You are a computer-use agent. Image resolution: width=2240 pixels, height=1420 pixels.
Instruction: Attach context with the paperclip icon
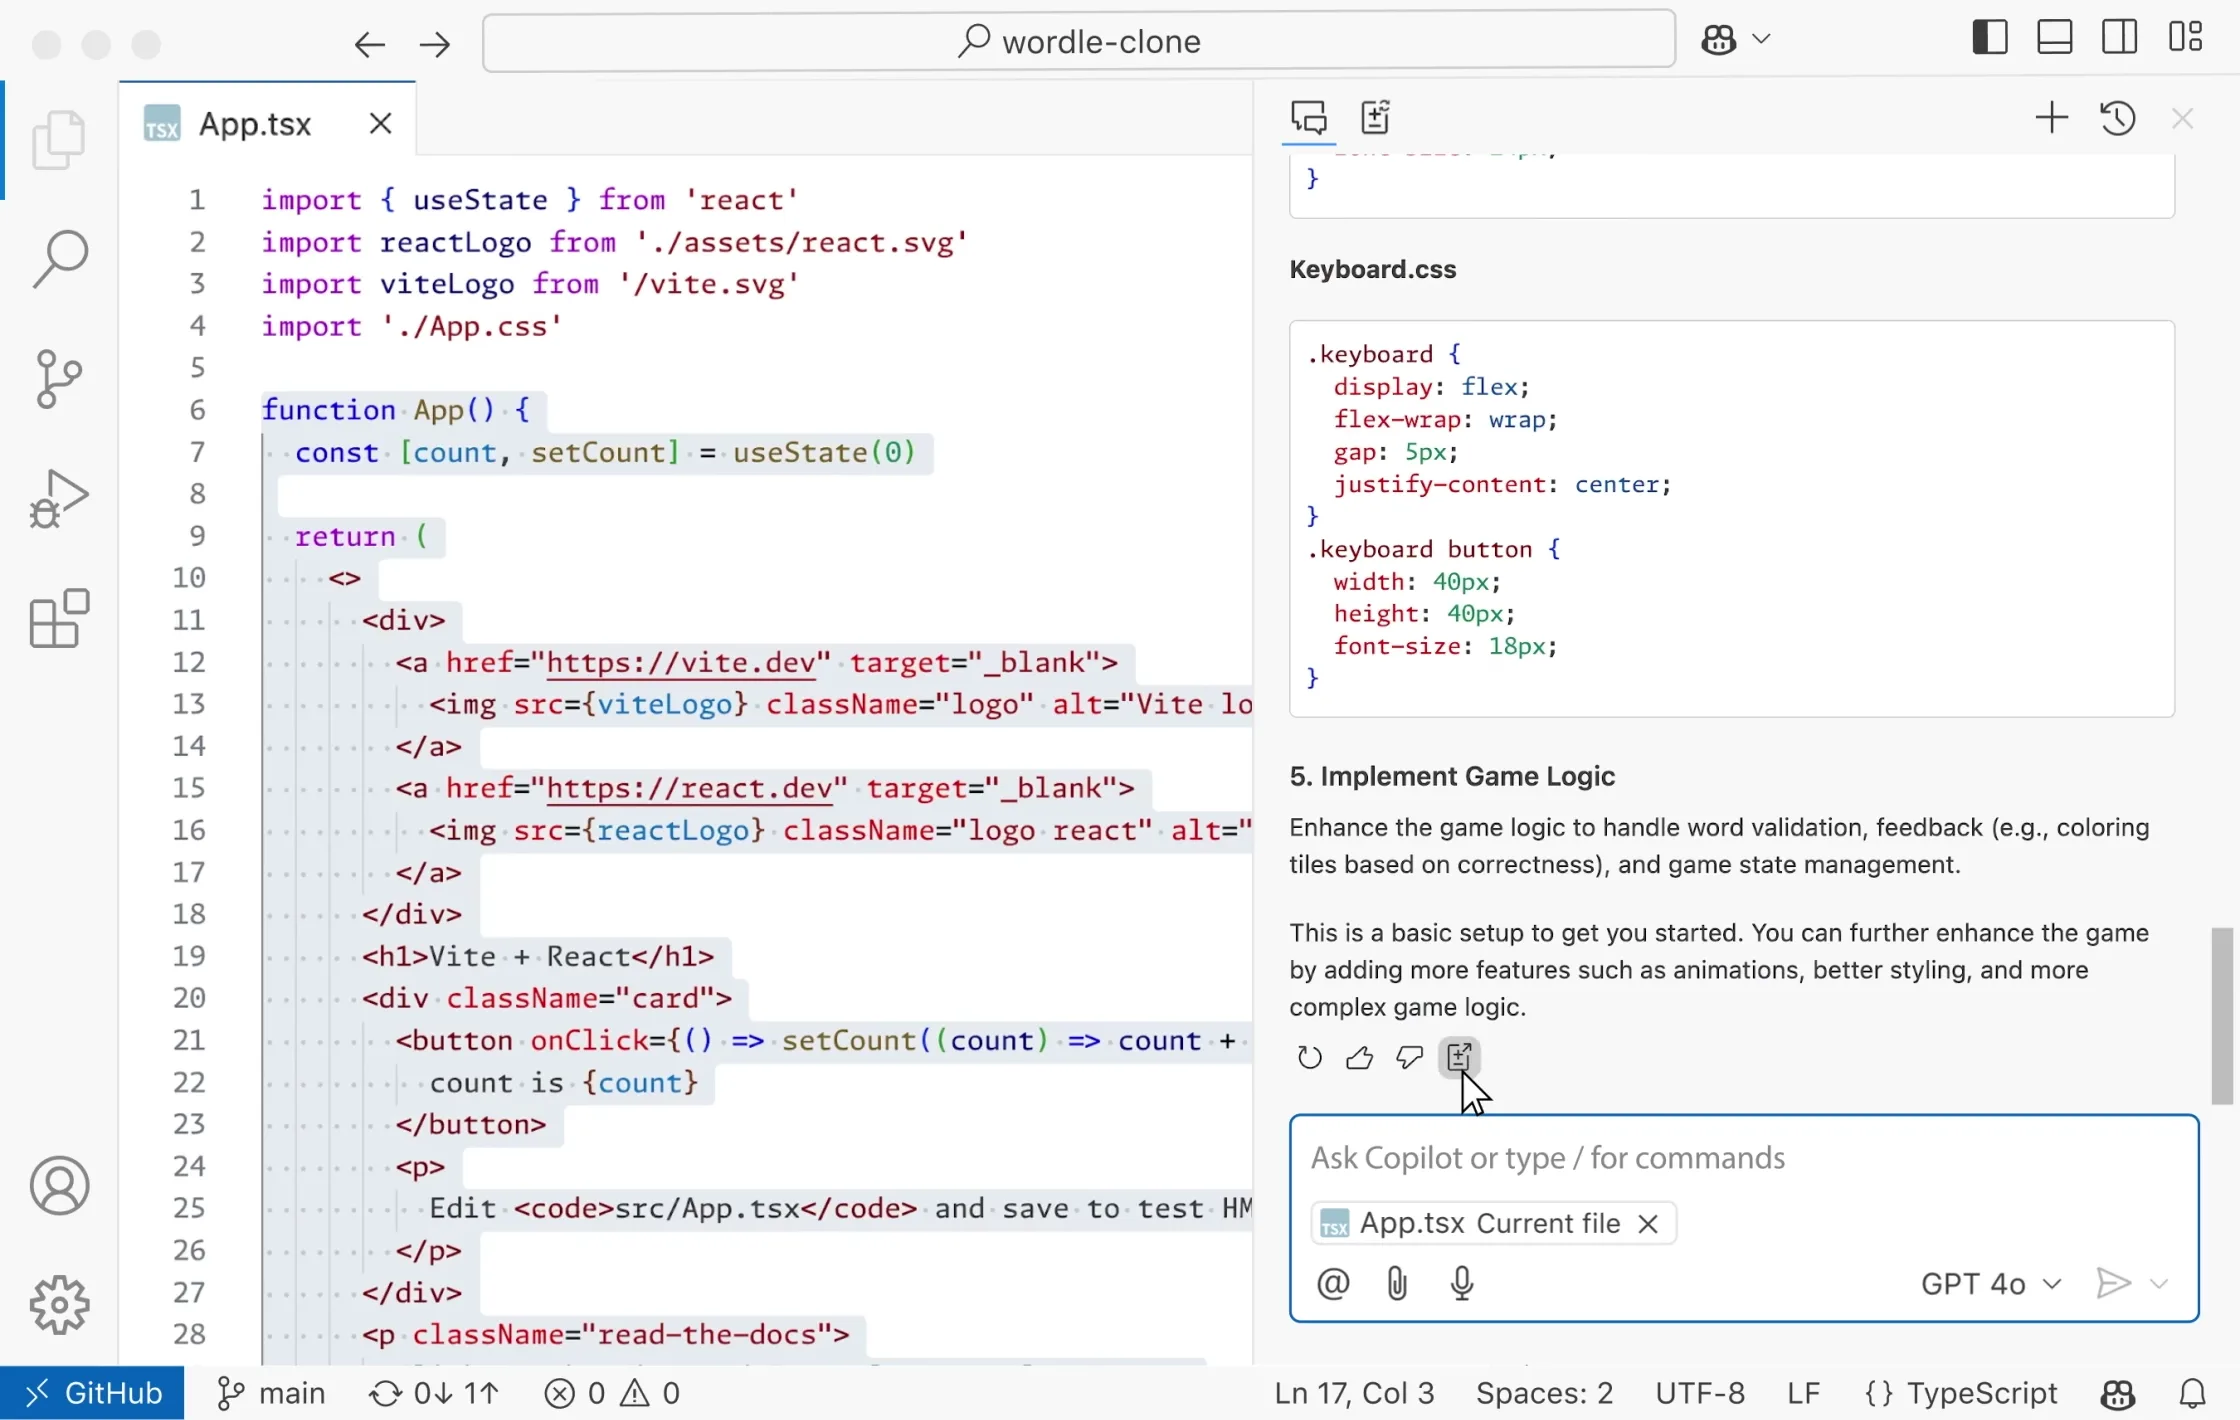click(1397, 1283)
